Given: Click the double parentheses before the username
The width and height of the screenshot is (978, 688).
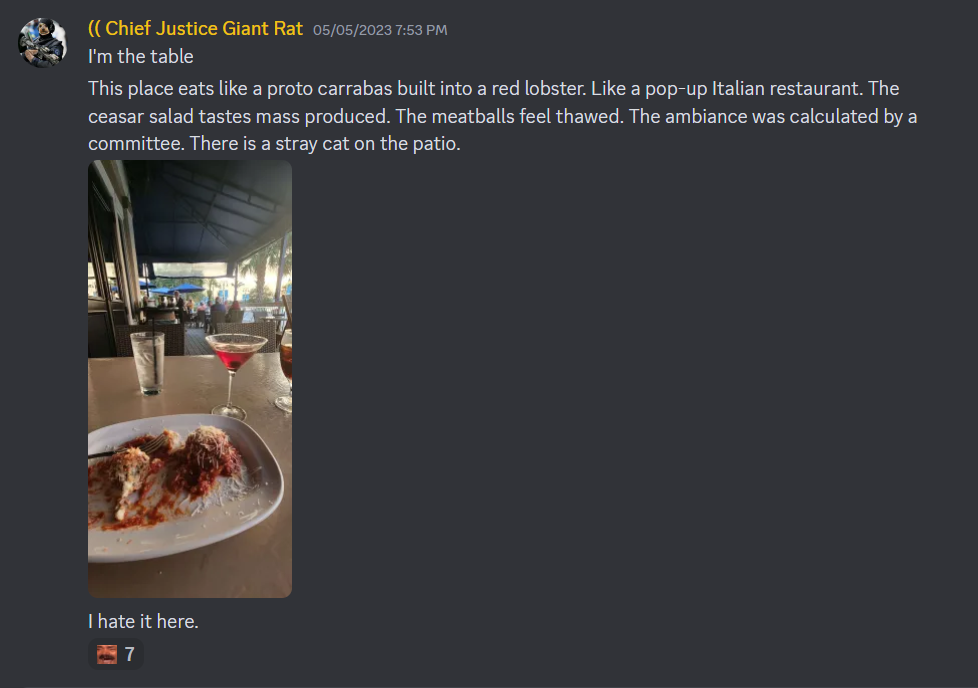Looking at the screenshot, I should [x=94, y=29].
